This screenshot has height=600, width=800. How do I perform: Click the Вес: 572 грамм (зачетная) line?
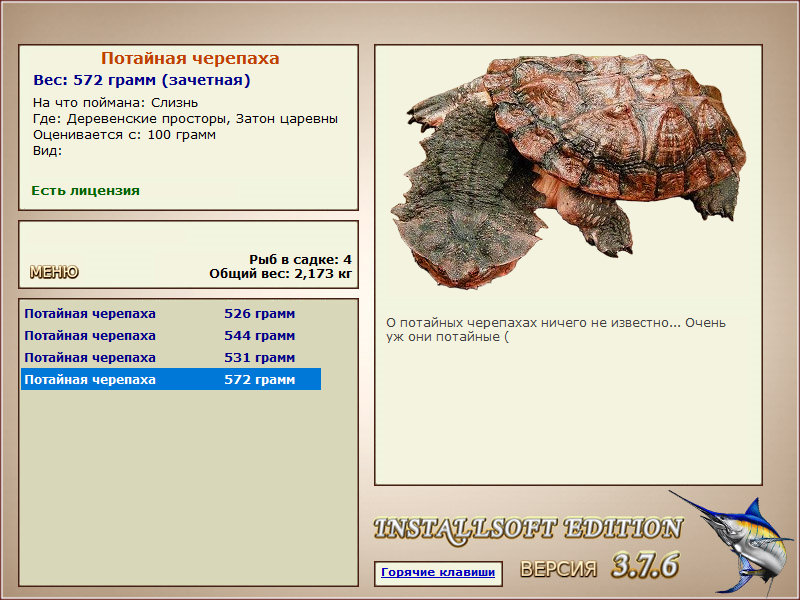point(142,80)
